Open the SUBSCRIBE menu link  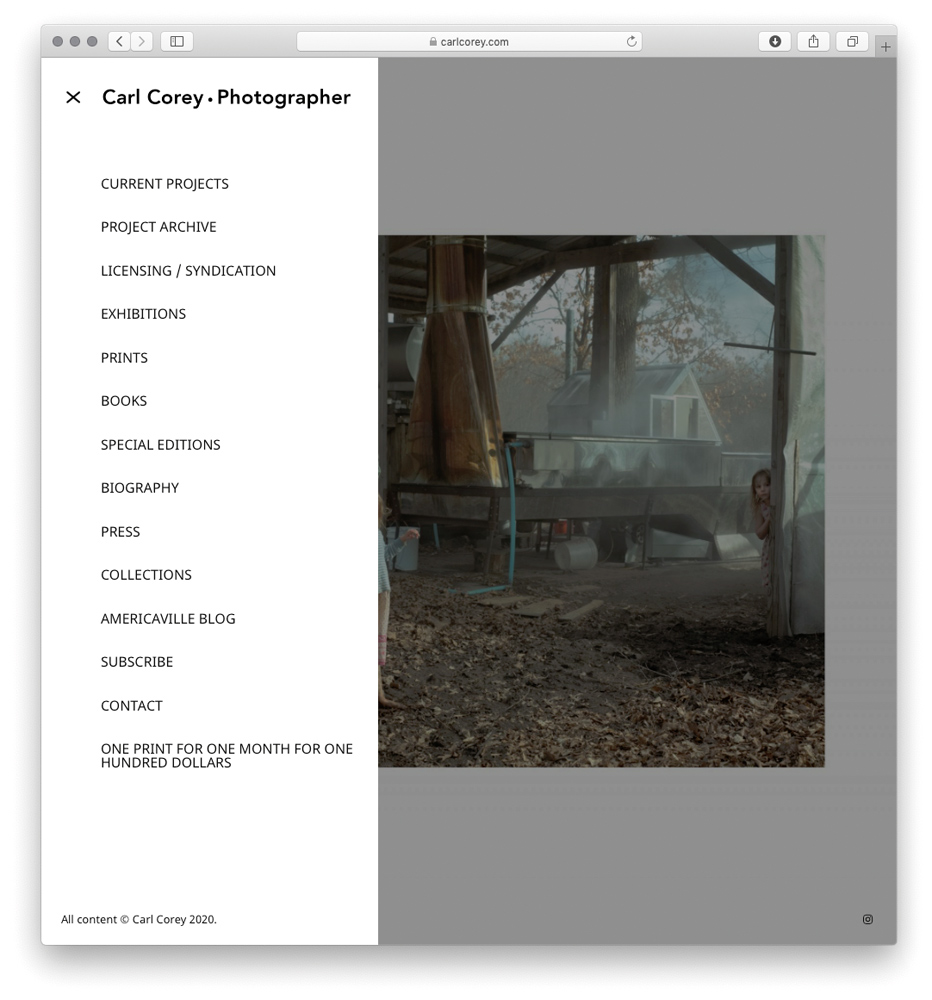click(x=137, y=662)
